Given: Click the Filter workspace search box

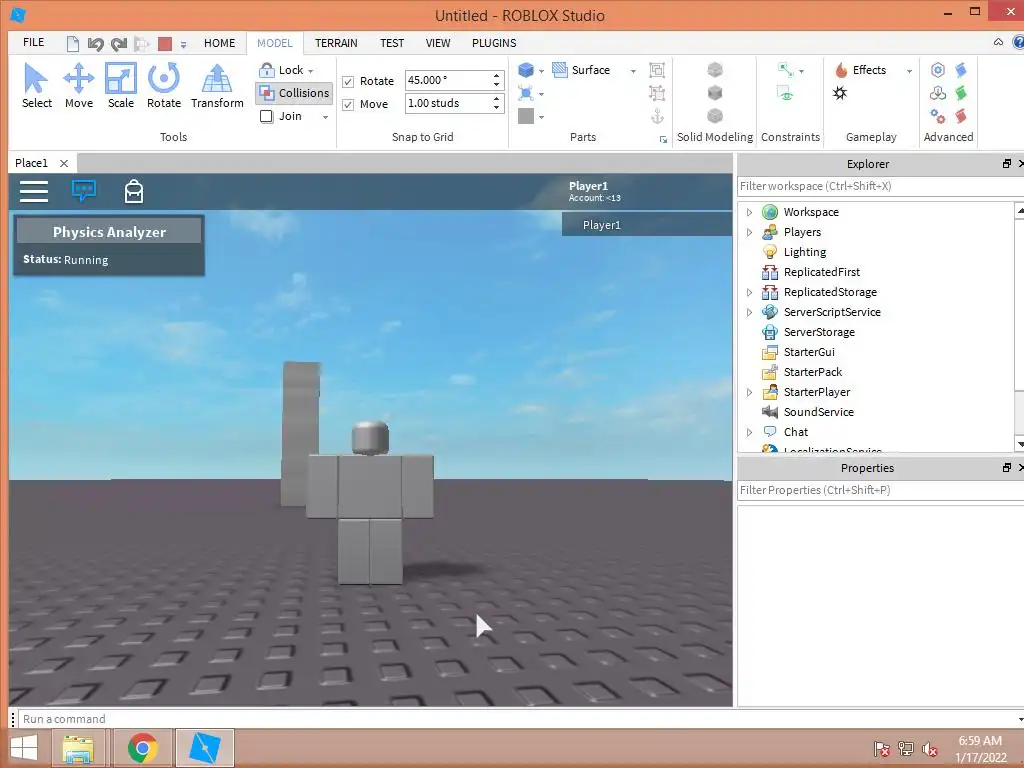Looking at the screenshot, I should pyautogui.click(x=880, y=186).
